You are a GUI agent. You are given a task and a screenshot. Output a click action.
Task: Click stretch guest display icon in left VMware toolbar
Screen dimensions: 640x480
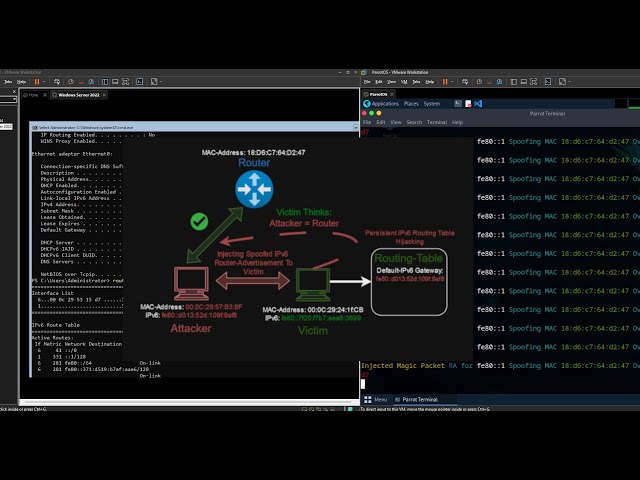[154, 82]
